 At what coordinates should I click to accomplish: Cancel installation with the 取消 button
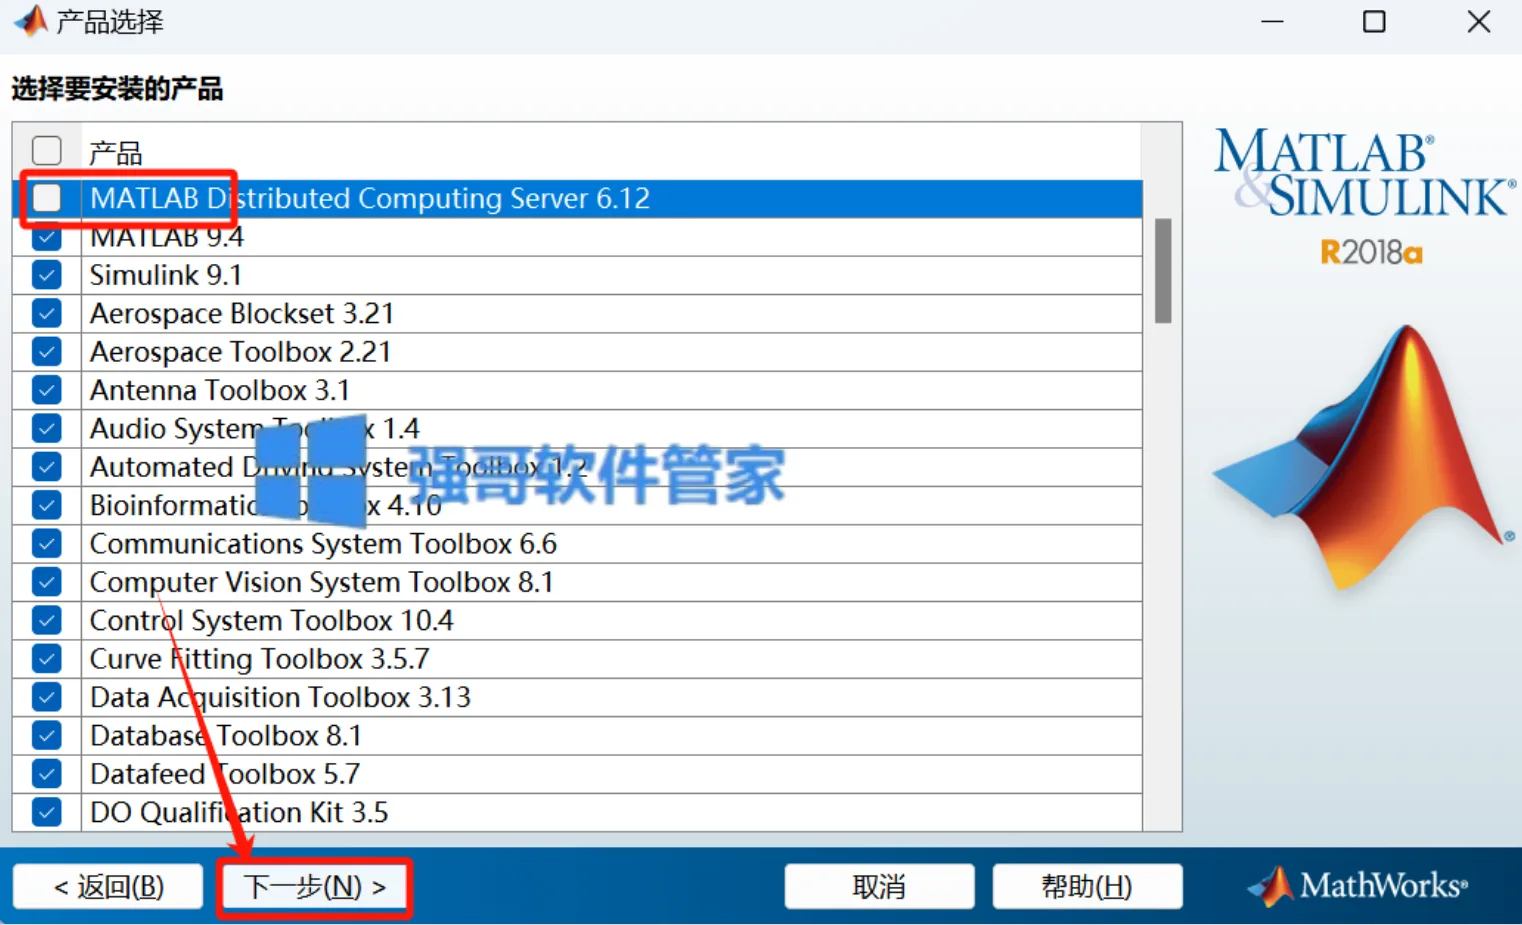tap(879, 887)
